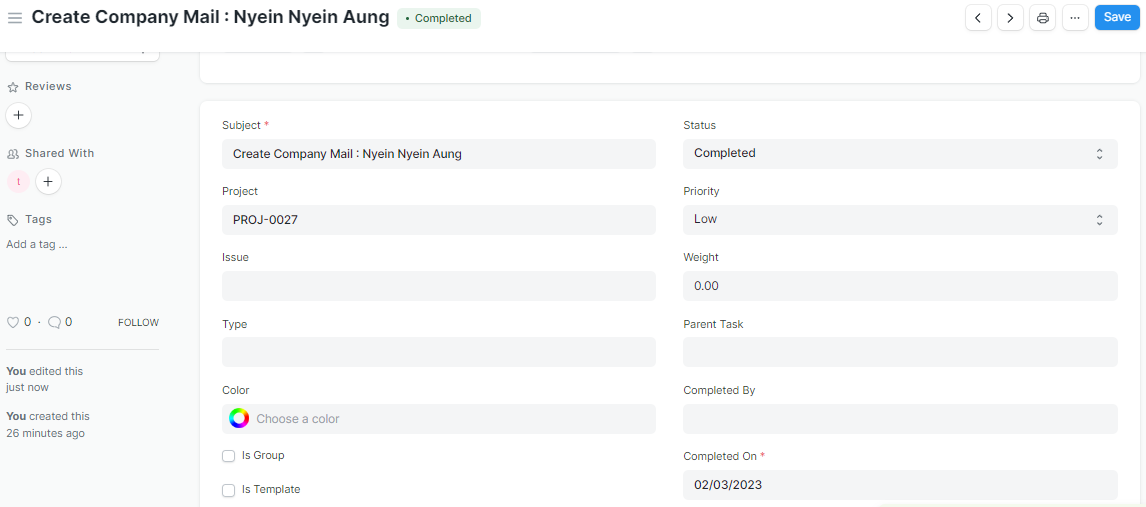Check the Is Group checkbox

(229, 456)
